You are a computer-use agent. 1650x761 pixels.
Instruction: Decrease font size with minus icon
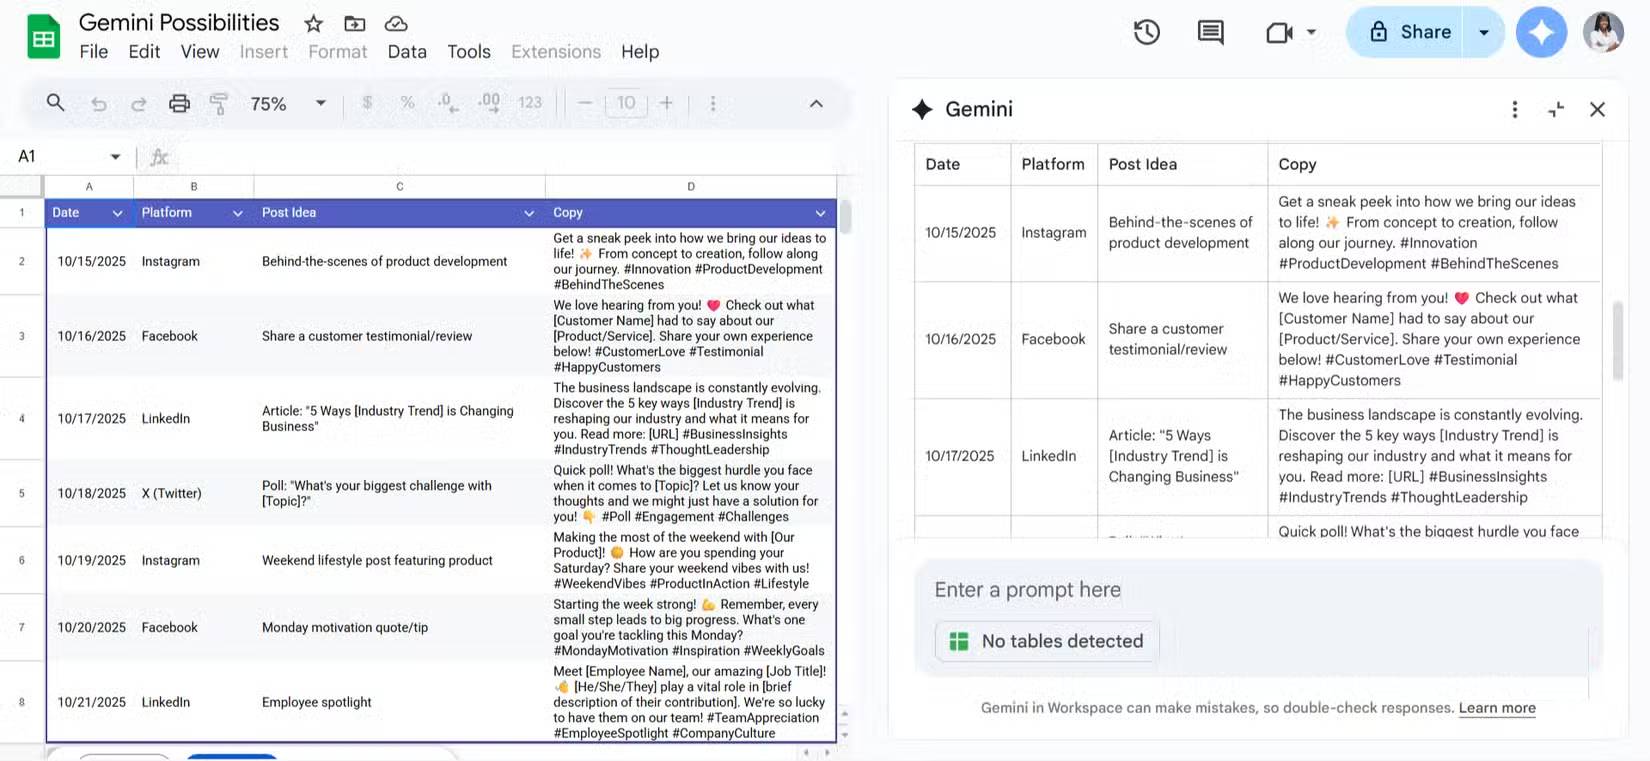(x=586, y=102)
